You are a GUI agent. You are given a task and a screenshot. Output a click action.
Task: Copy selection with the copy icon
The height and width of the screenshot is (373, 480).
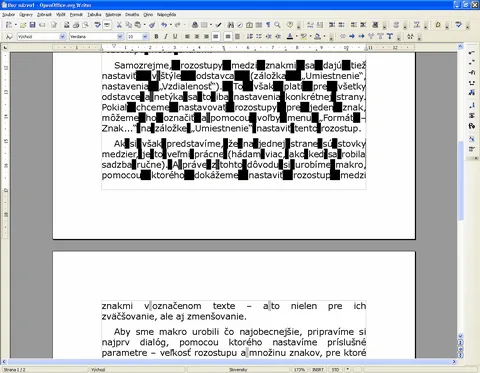(128, 25)
